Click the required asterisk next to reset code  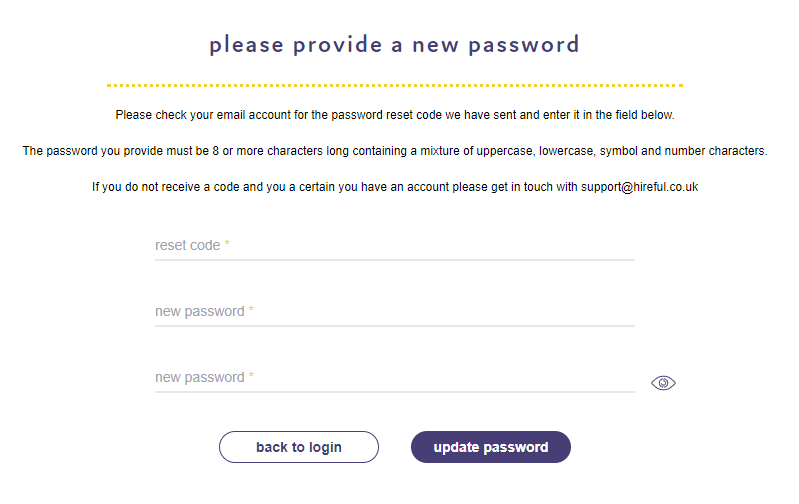coord(227,244)
